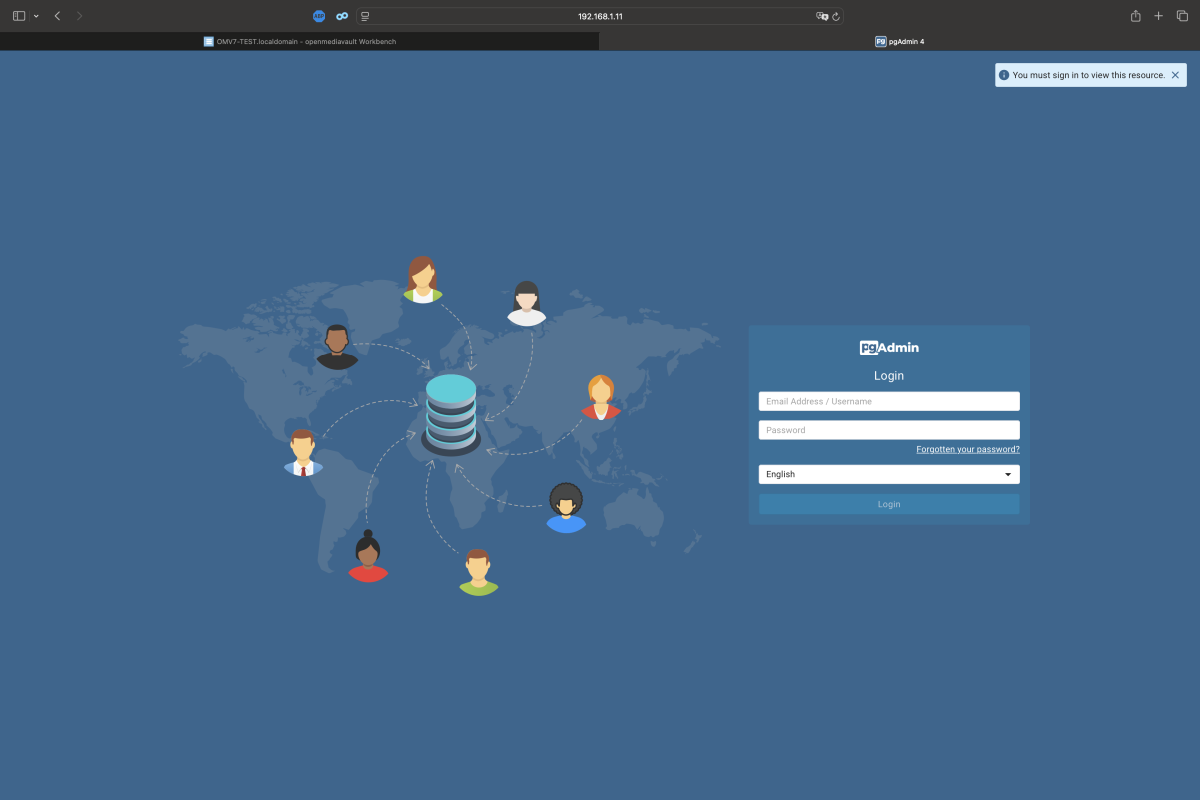Screen dimensions: 1200x800
Task: Click the black-haired woman in white avatar
Action: coord(526,304)
